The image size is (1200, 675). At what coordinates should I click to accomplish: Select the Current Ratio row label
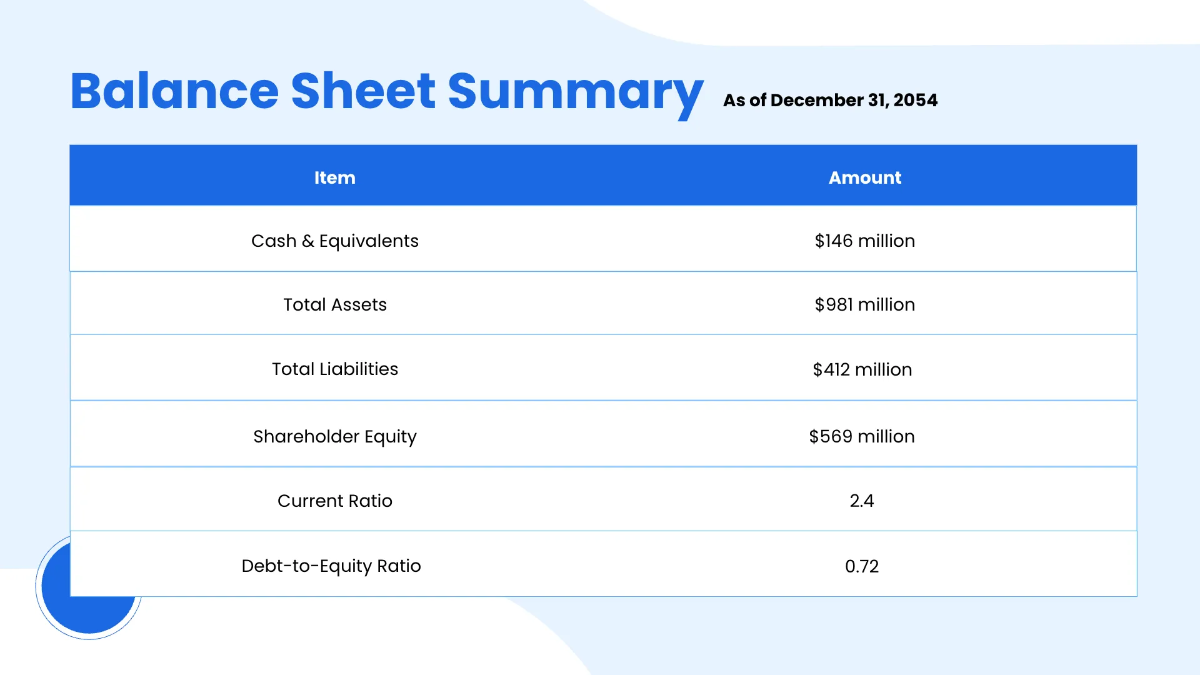pyautogui.click(x=335, y=500)
